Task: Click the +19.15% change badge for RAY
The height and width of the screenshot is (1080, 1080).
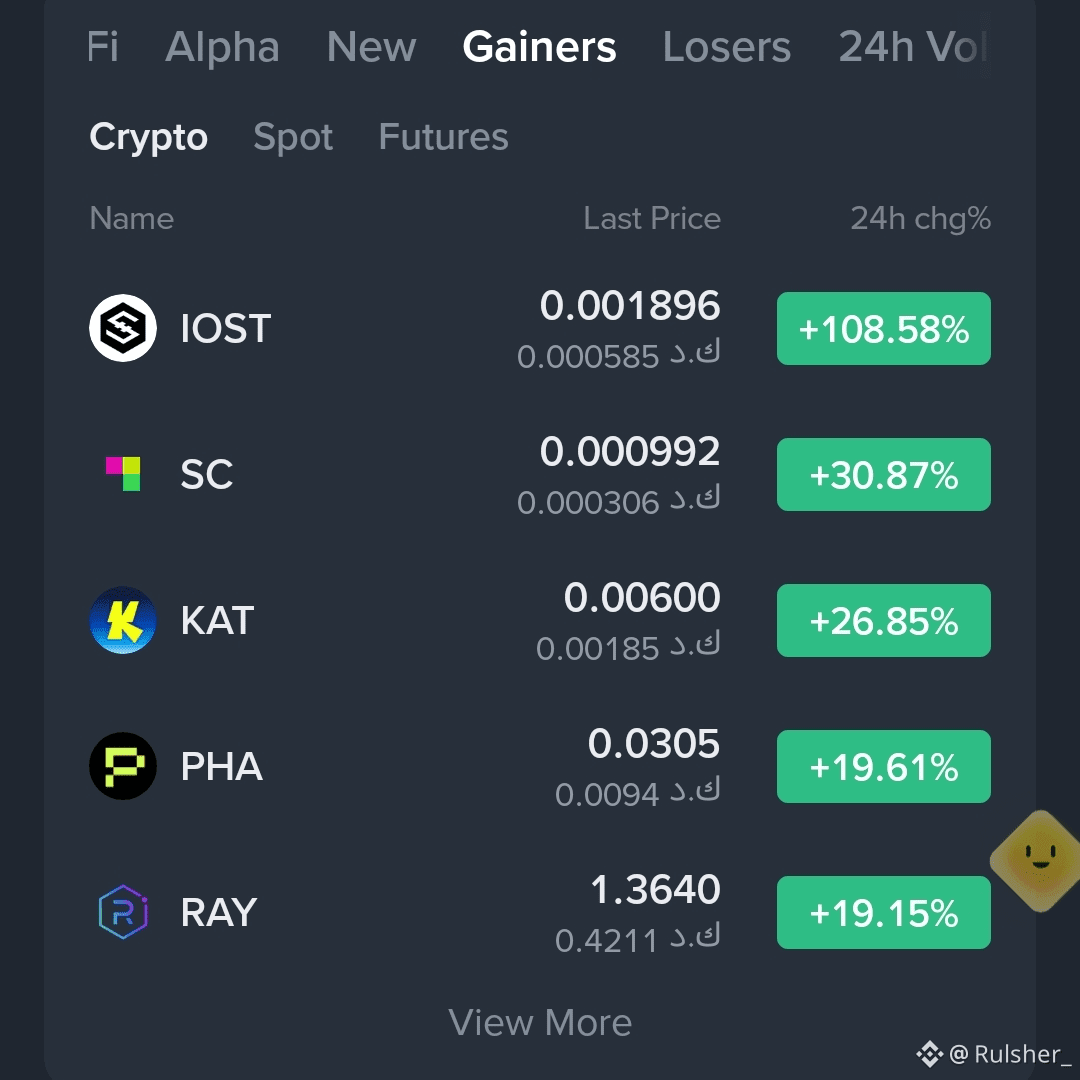Action: click(x=884, y=913)
